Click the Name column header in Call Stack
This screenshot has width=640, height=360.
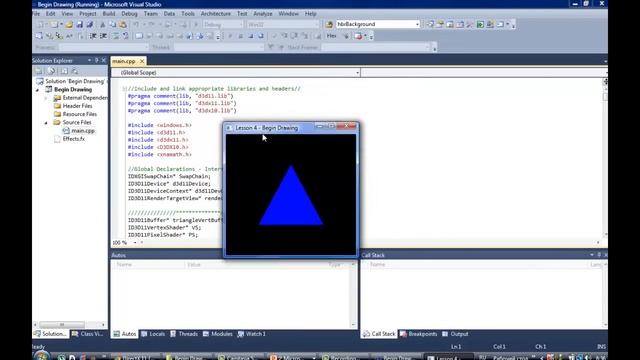pyautogui.click(x=378, y=264)
